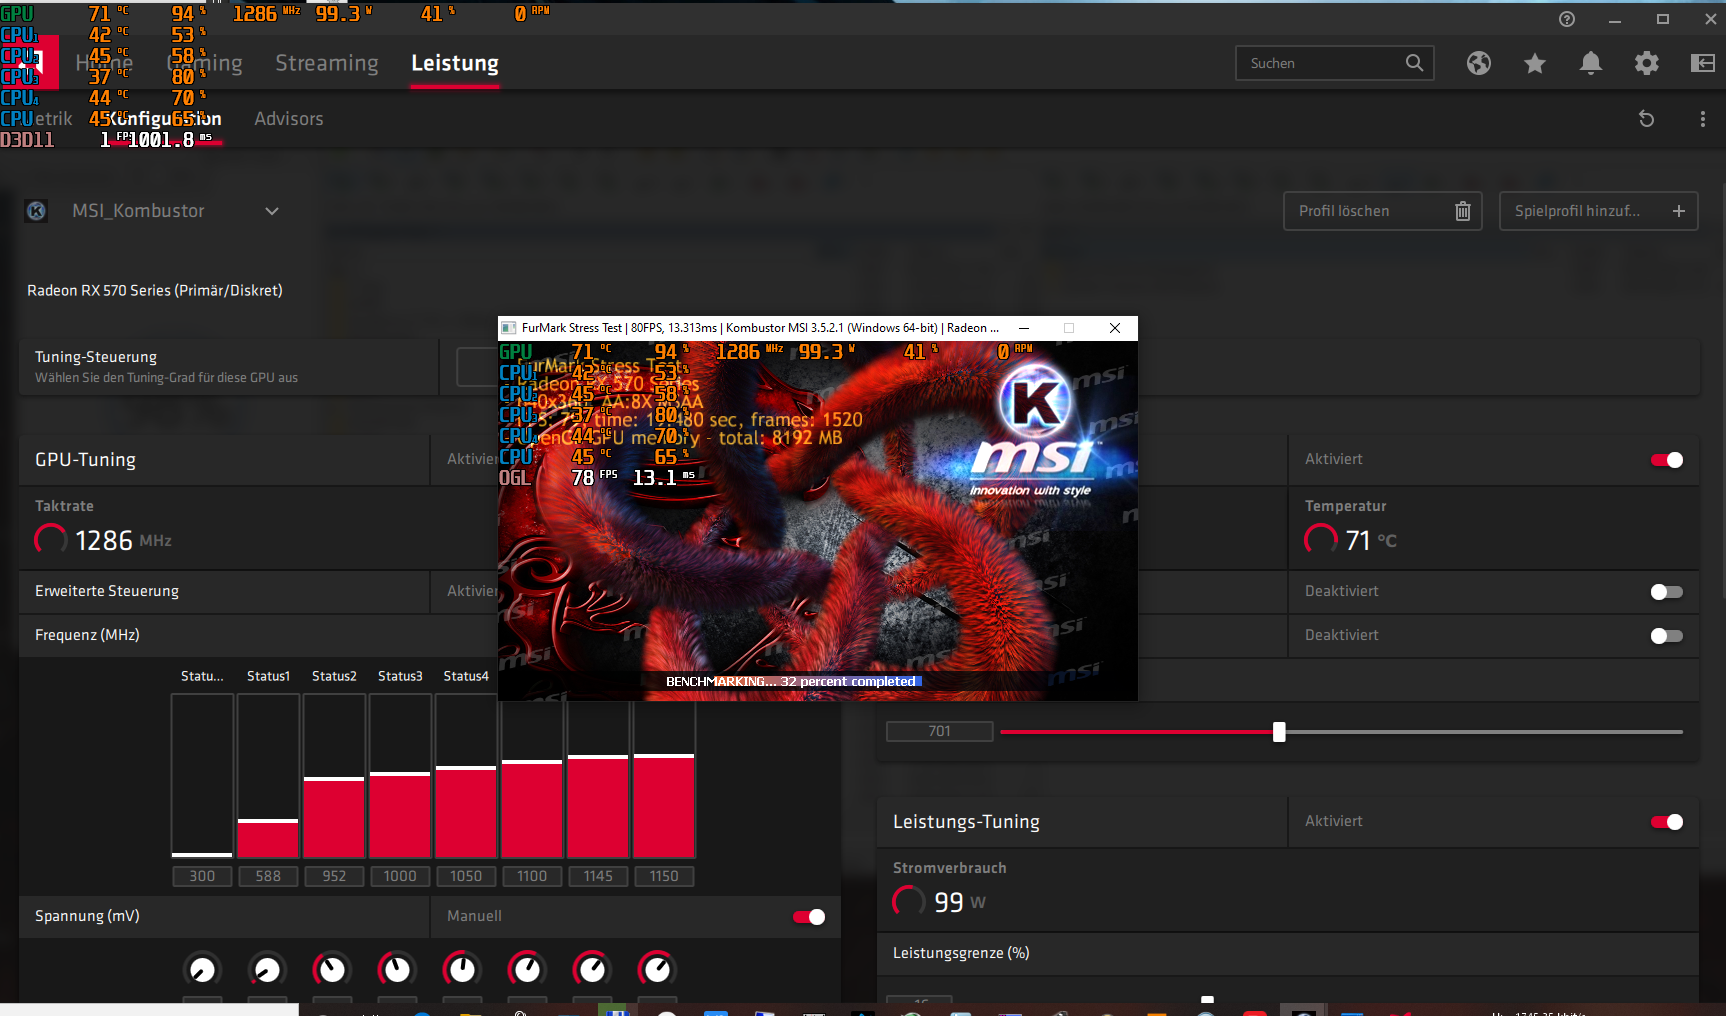1726x1016 pixels.
Task: Open the Gaming tab
Action: coord(205,63)
